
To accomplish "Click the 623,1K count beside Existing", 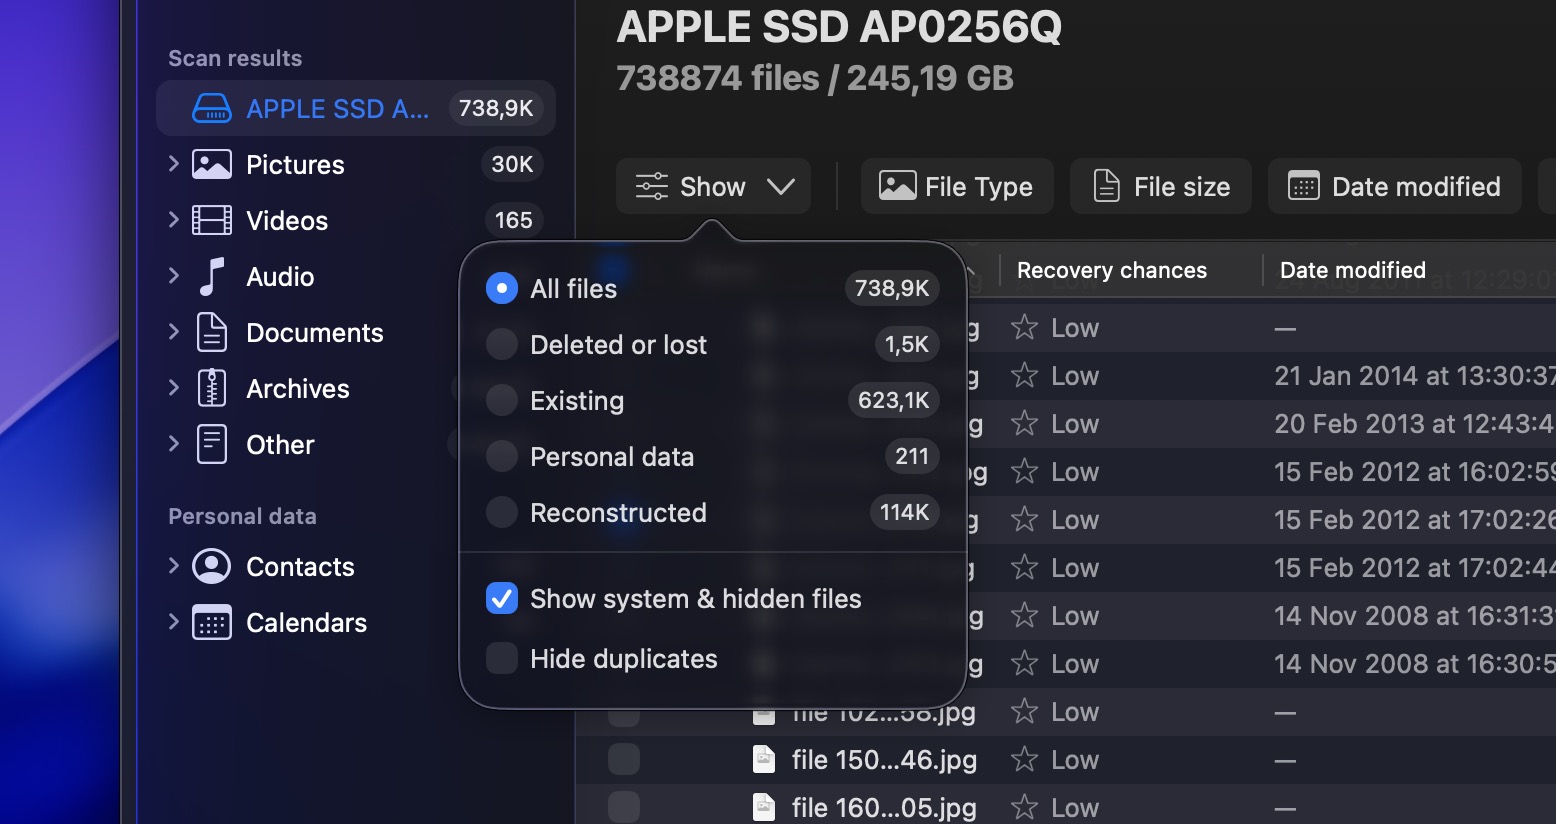I will tap(893, 400).
